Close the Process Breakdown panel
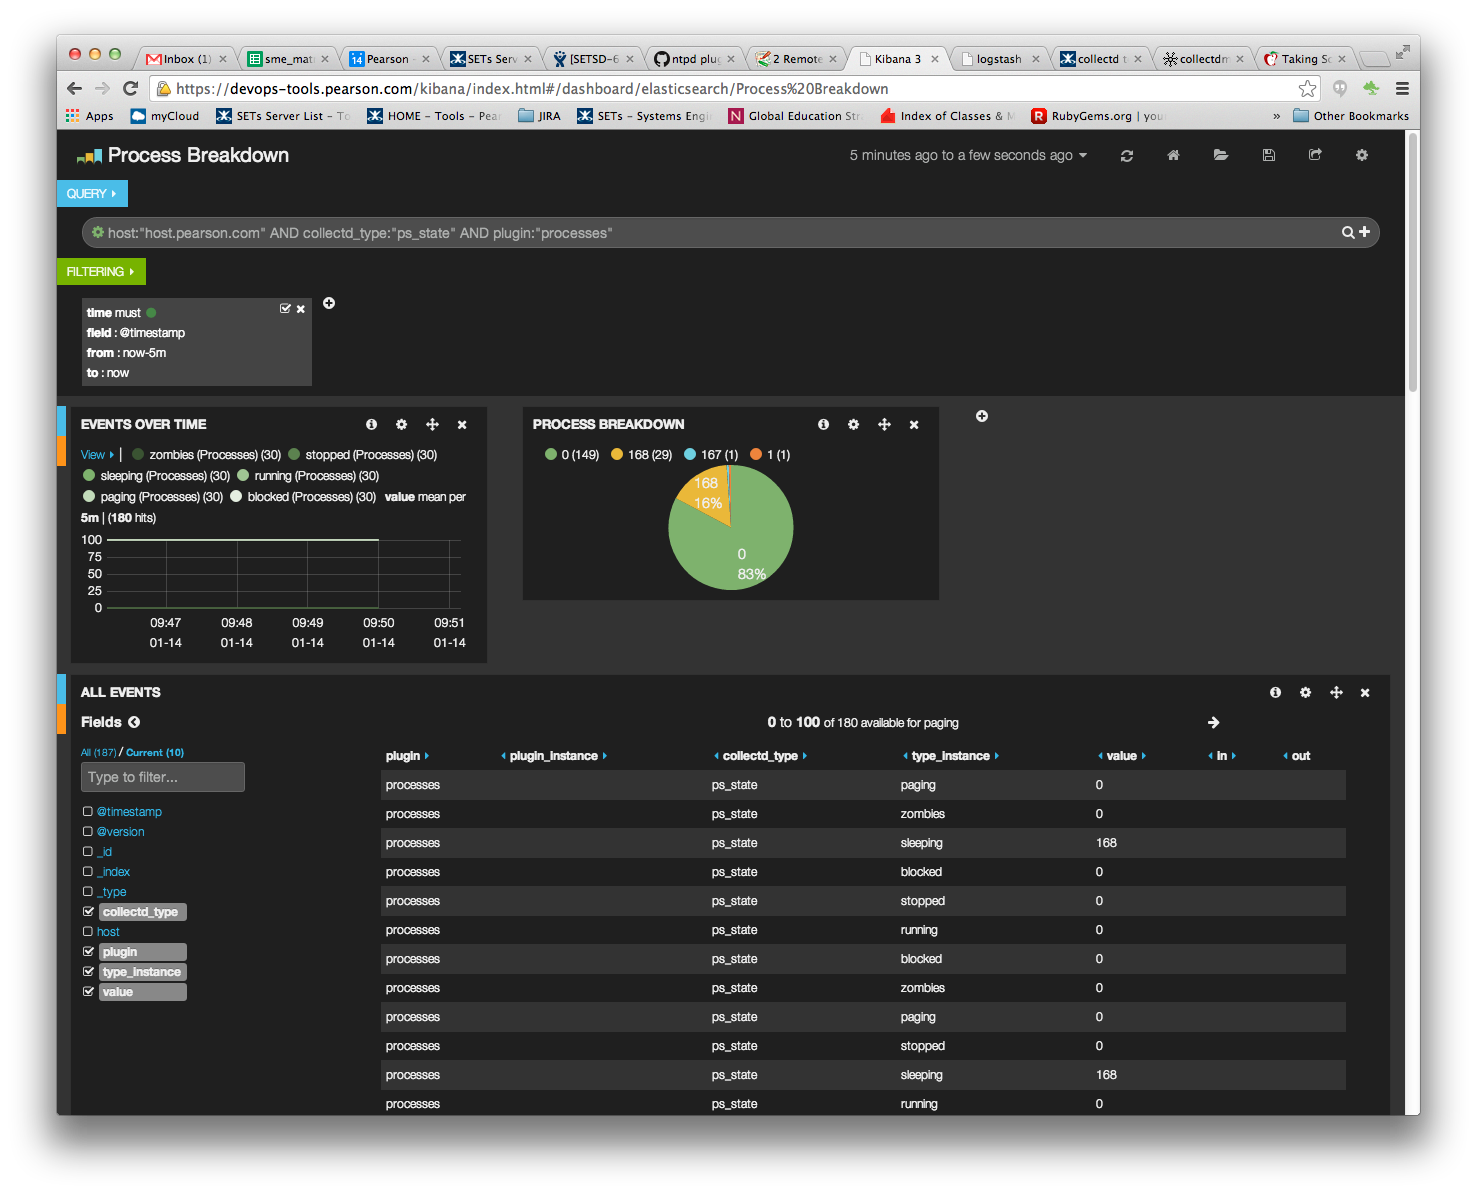 point(914,425)
